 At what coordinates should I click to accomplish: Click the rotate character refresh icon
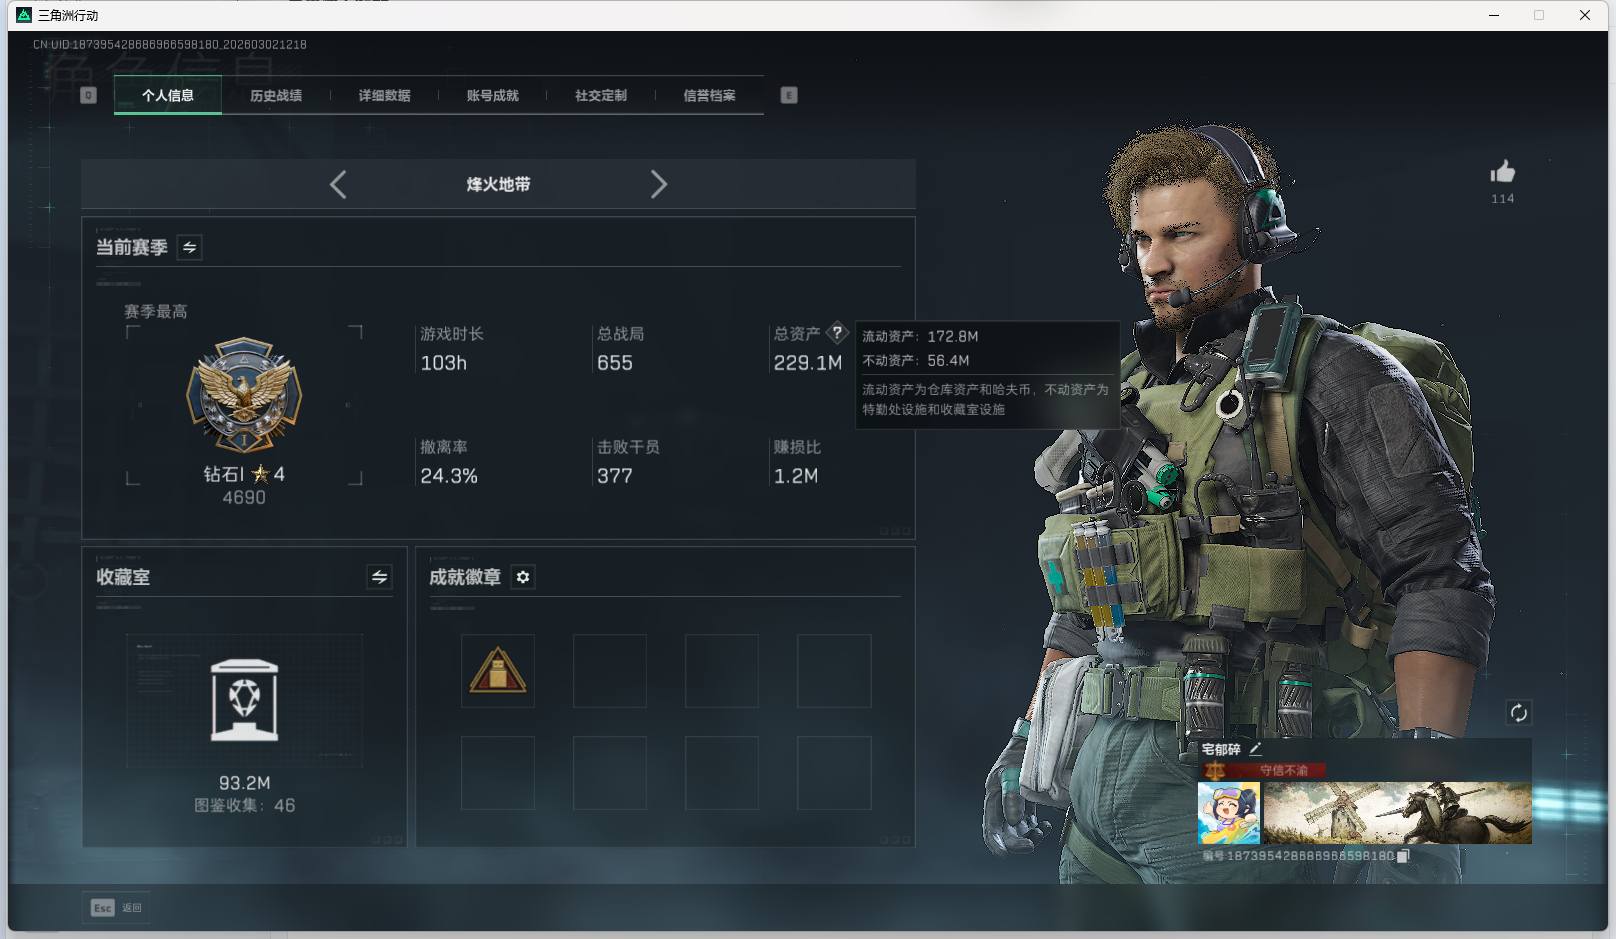pyautogui.click(x=1518, y=712)
